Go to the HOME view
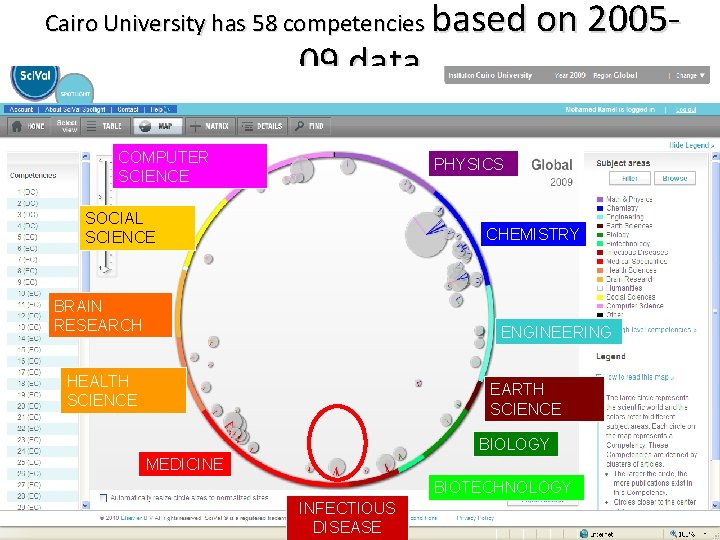This screenshot has width=720, height=540. click(x=28, y=126)
